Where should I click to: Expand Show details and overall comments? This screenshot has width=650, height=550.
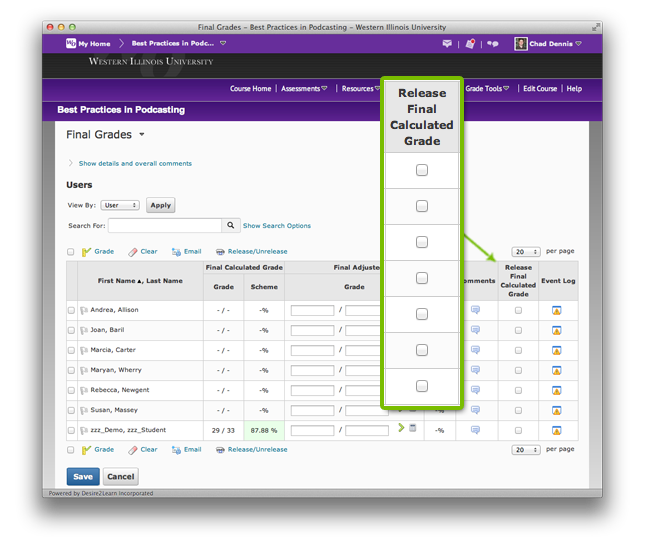pyautogui.click(x=135, y=163)
